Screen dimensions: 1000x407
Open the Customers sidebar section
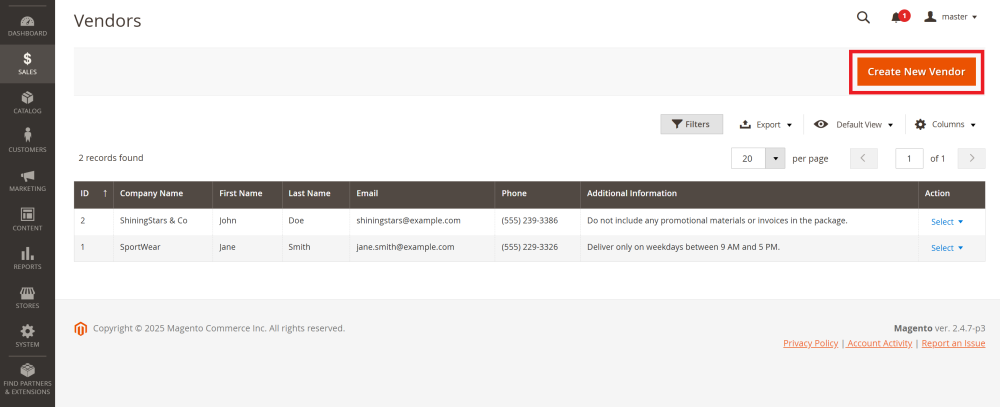click(x=27, y=142)
